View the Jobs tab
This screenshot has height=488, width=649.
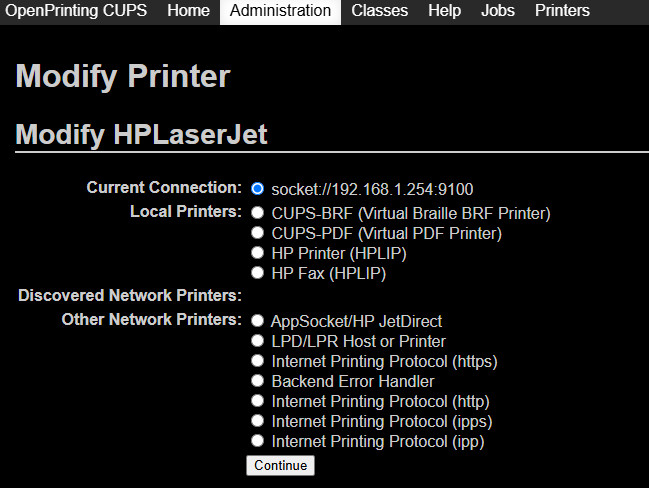498,11
